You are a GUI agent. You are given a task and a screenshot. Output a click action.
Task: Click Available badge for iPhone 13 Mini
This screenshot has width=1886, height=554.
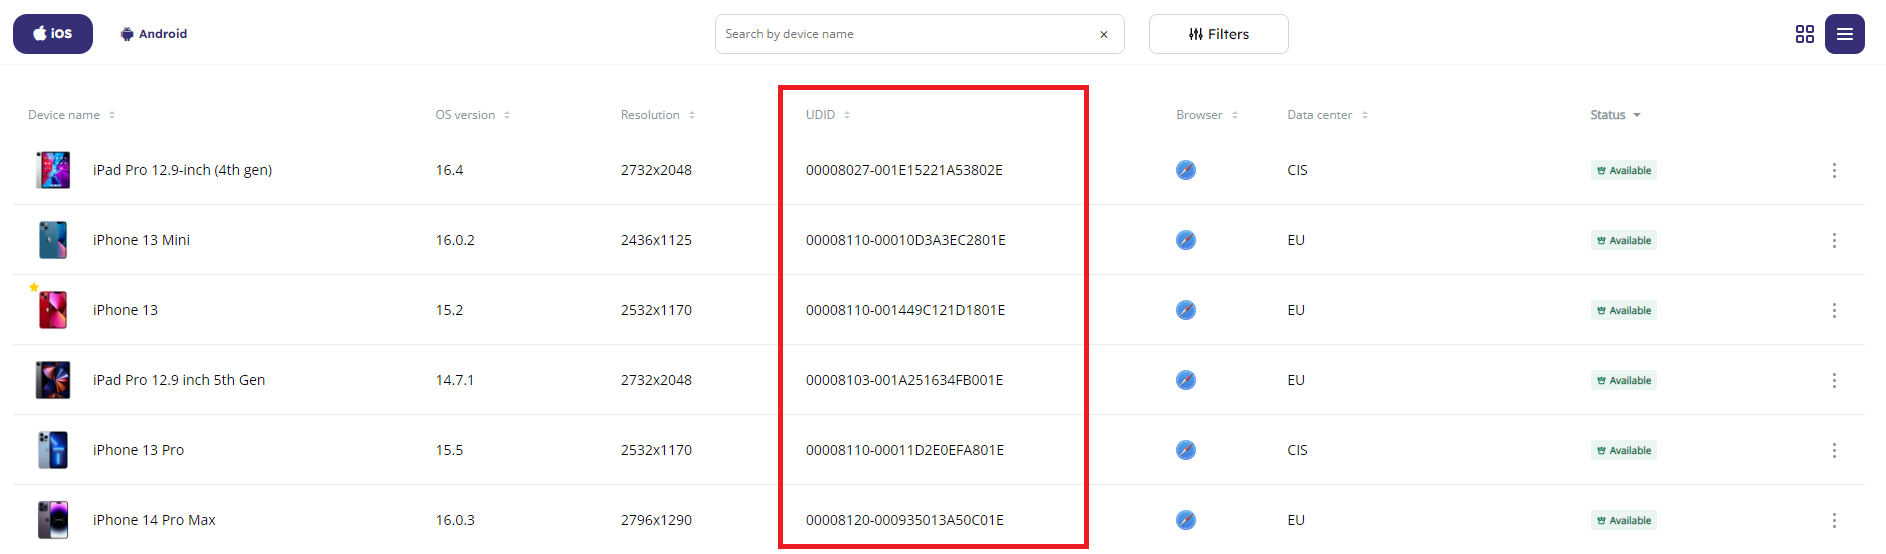(1624, 241)
